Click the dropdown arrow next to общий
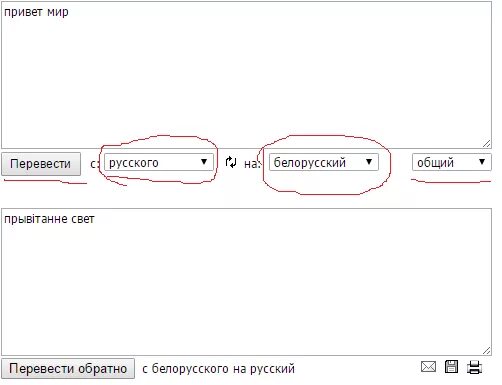502x385 pixels. [482, 162]
